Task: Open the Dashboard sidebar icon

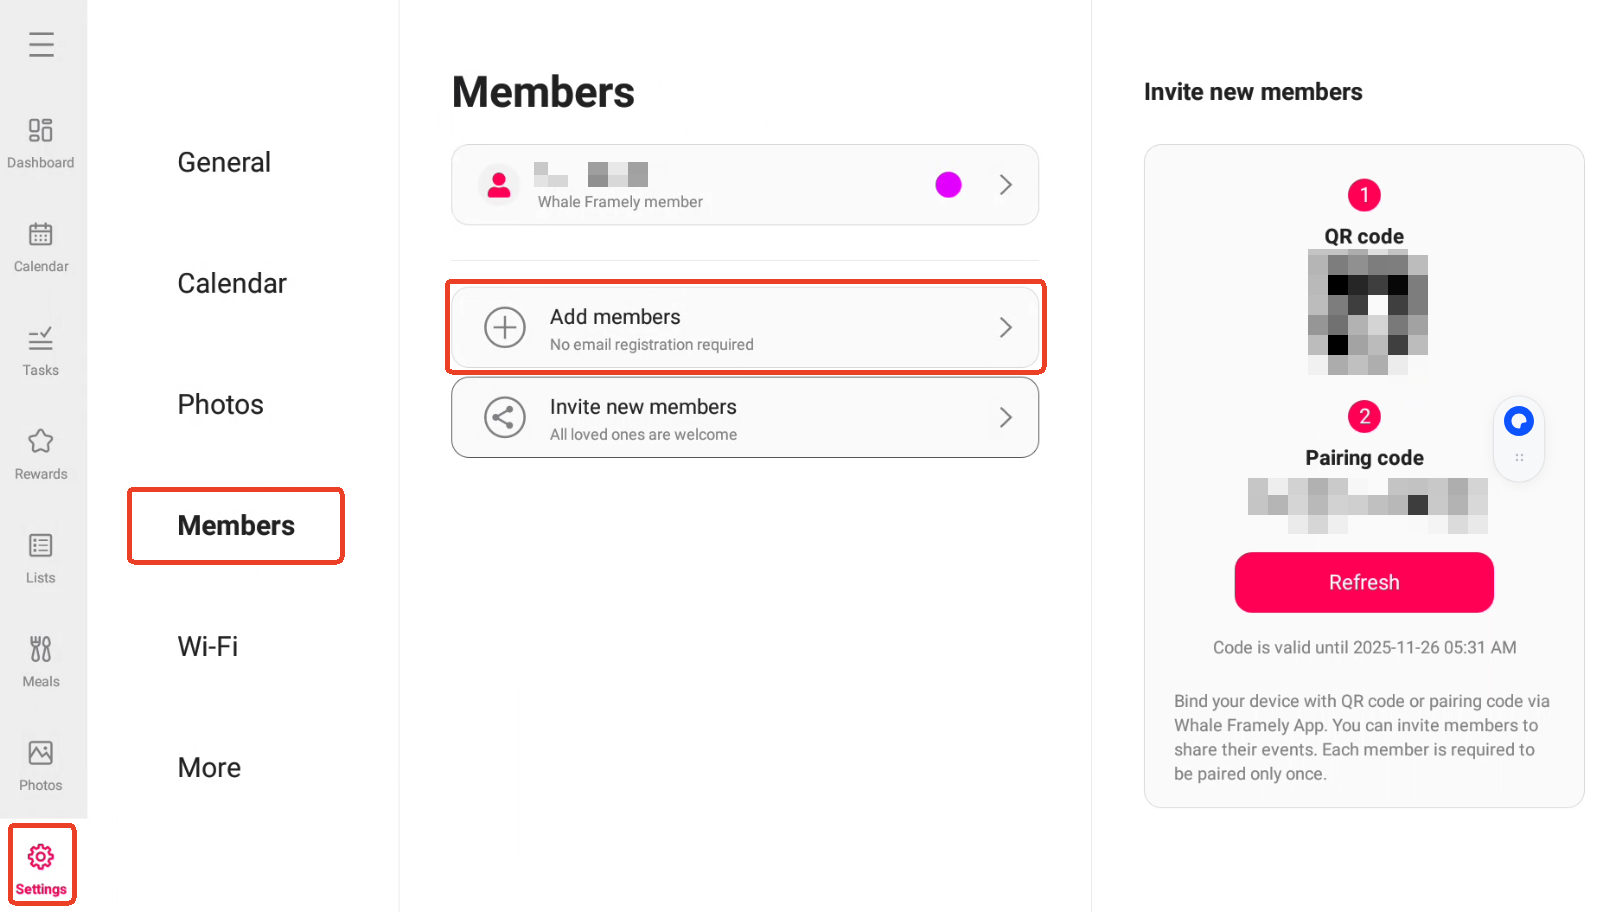Action: pos(41,130)
